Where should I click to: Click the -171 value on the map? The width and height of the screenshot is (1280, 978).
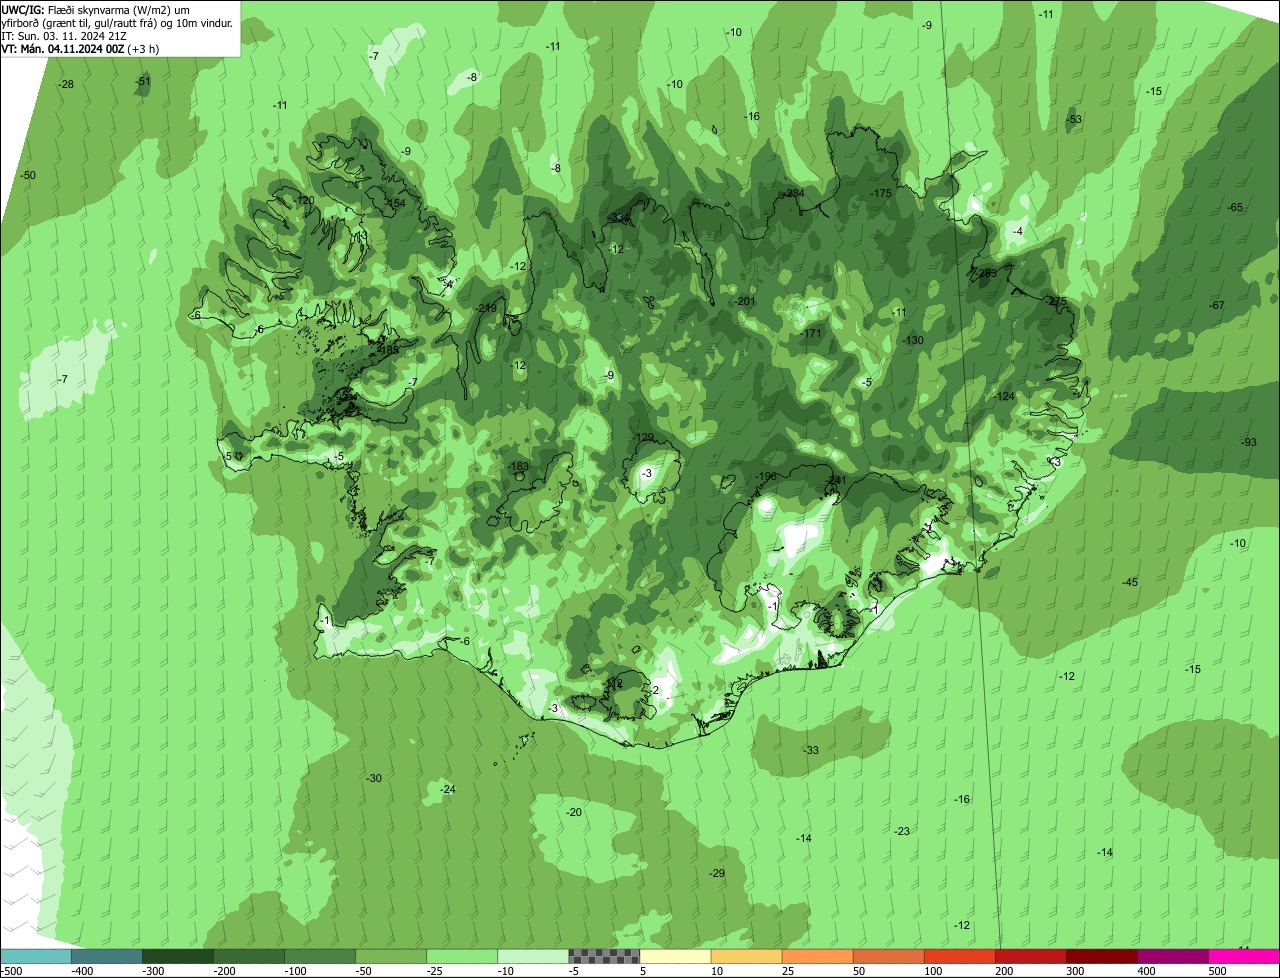(811, 333)
